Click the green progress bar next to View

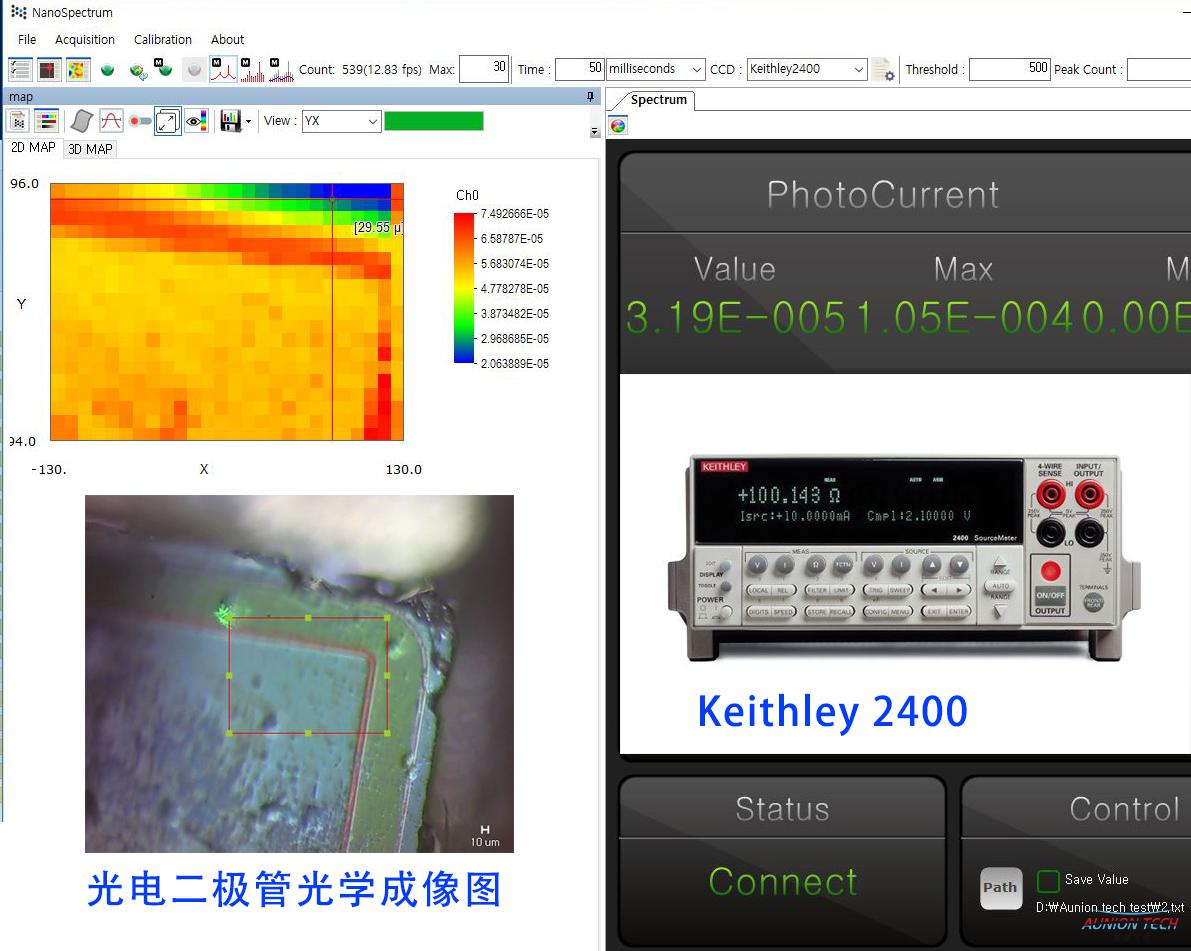(434, 121)
